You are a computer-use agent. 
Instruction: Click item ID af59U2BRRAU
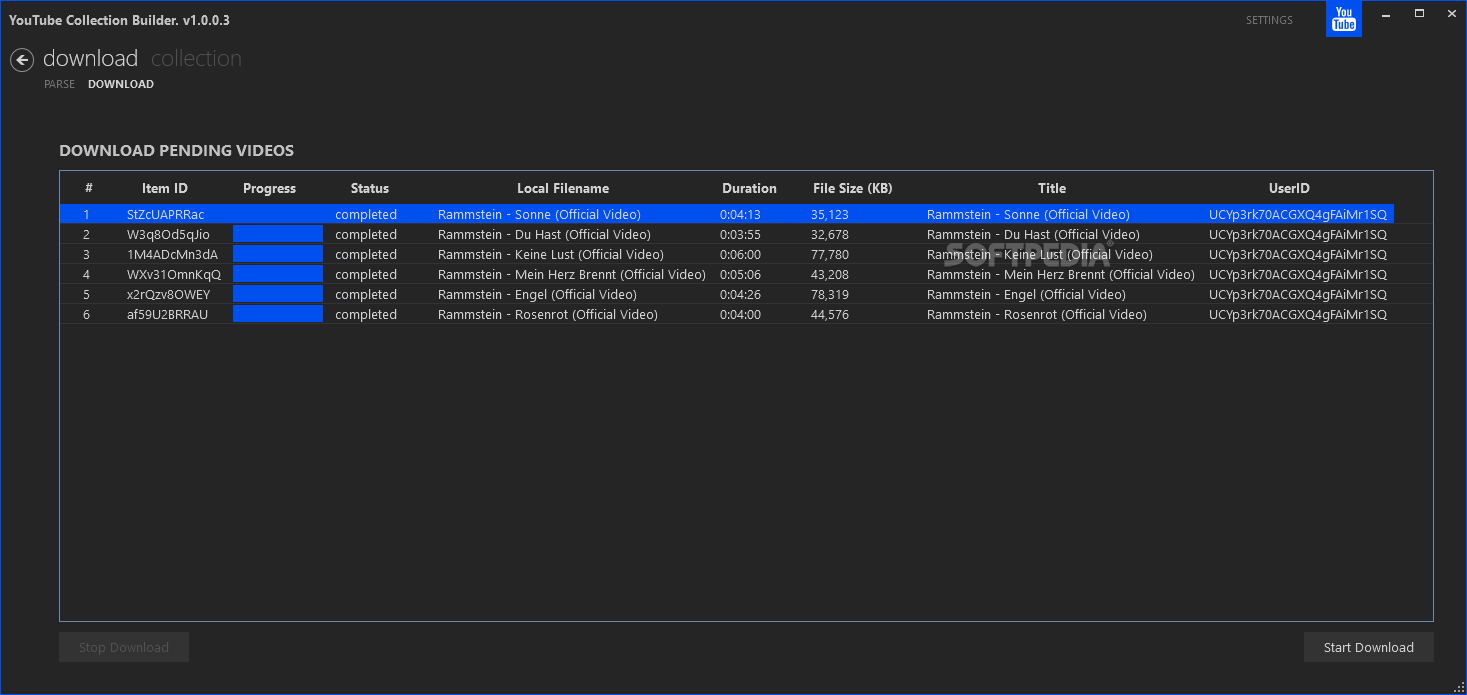pos(167,315)
